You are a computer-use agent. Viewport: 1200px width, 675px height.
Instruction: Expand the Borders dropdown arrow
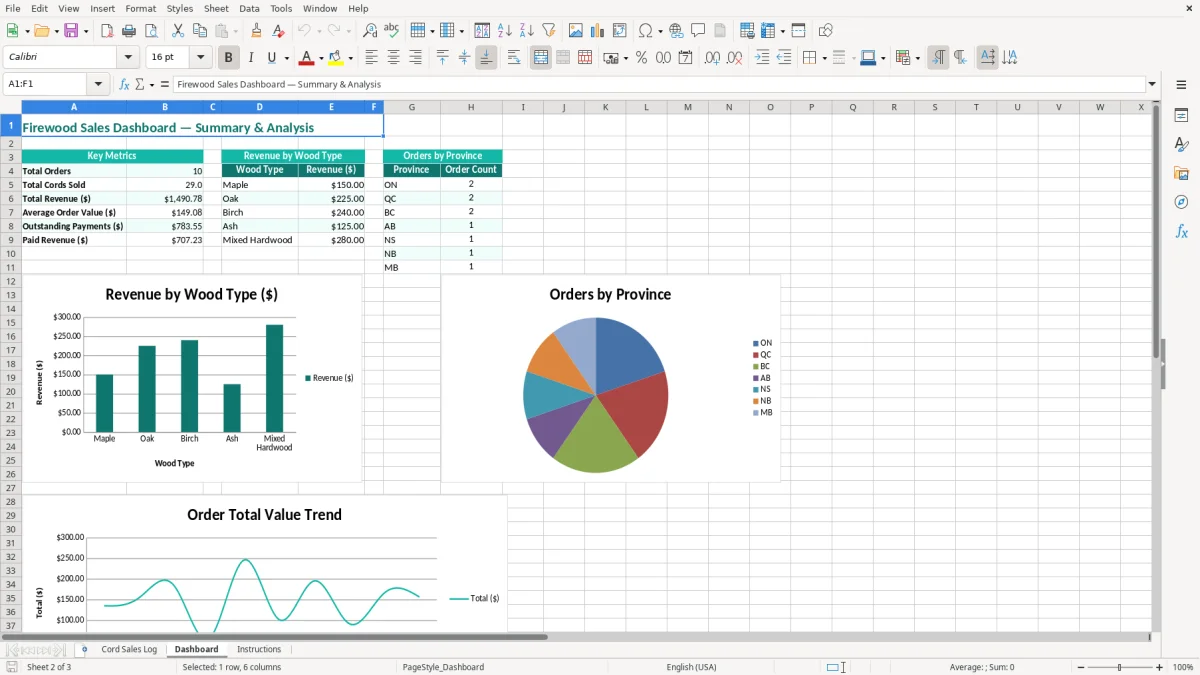pos(824,58)
